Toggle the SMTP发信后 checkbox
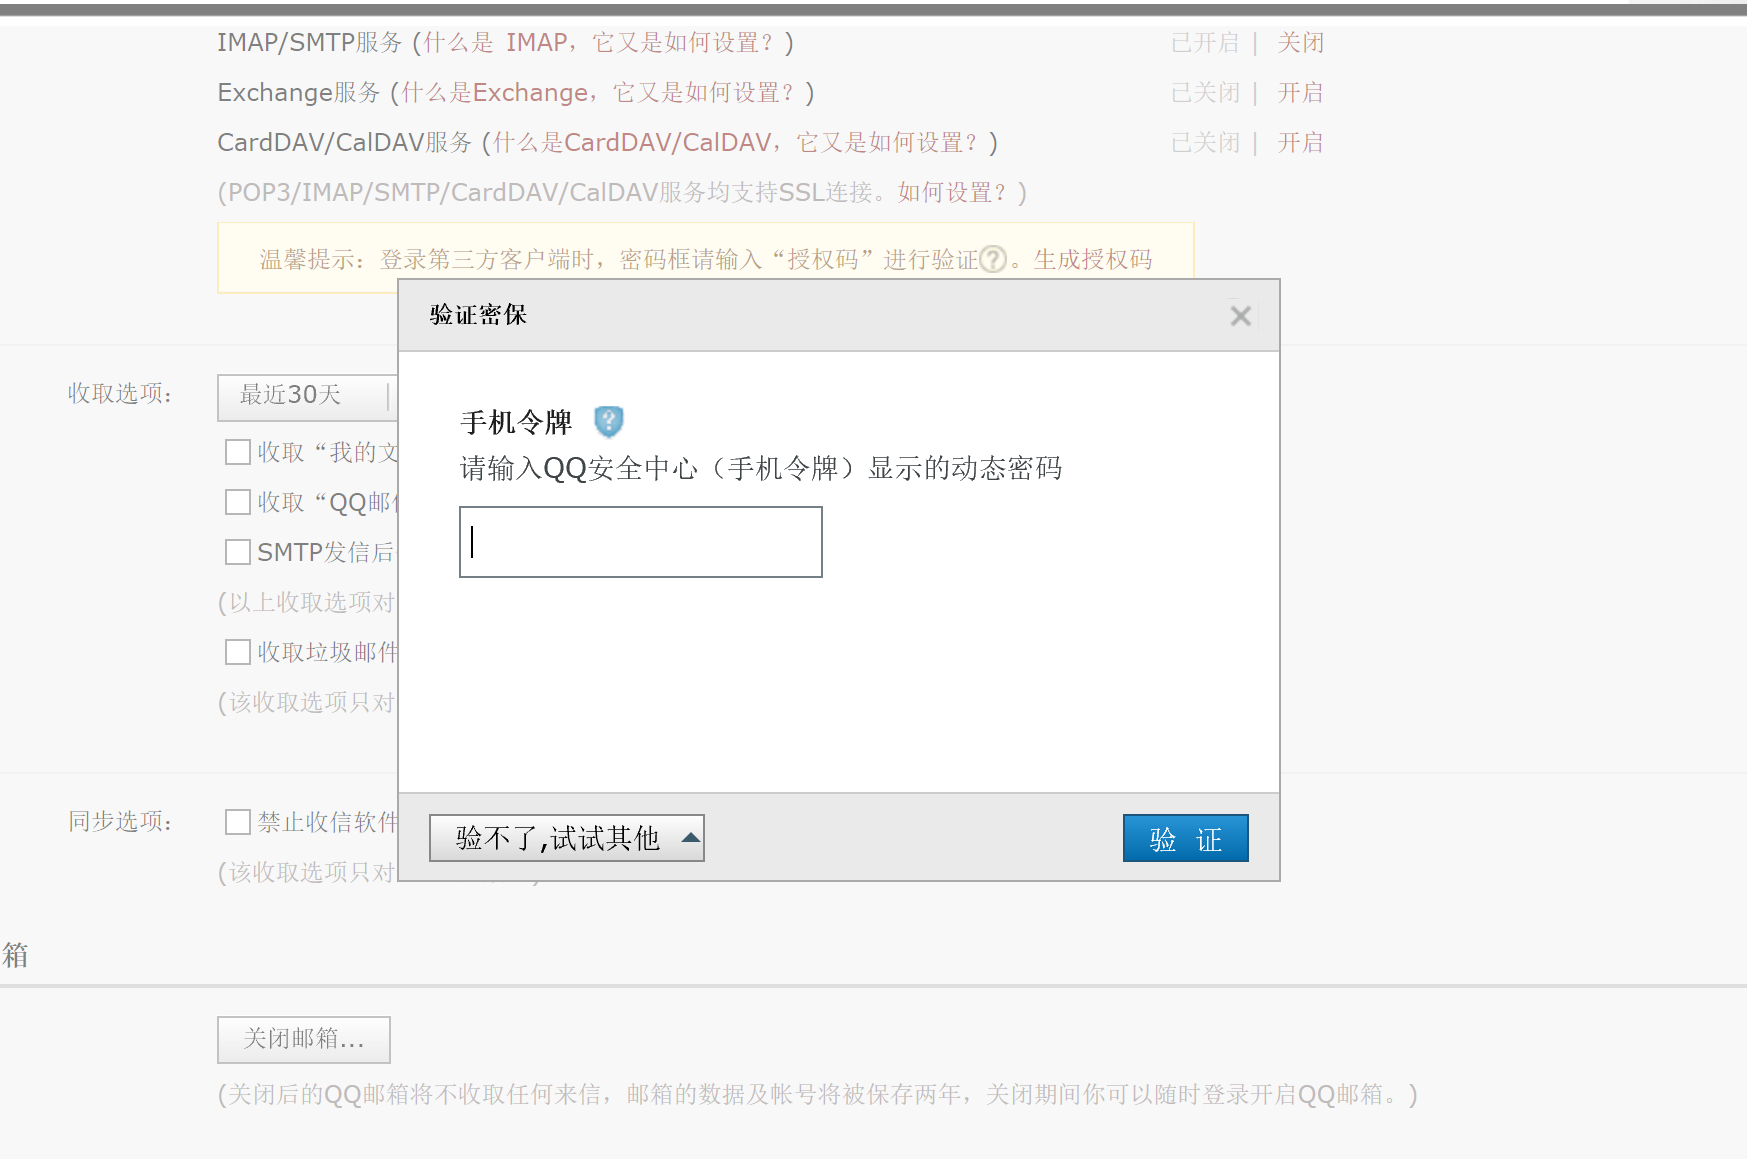Viewport: 1747px width, 1159px height. point(238,552)
